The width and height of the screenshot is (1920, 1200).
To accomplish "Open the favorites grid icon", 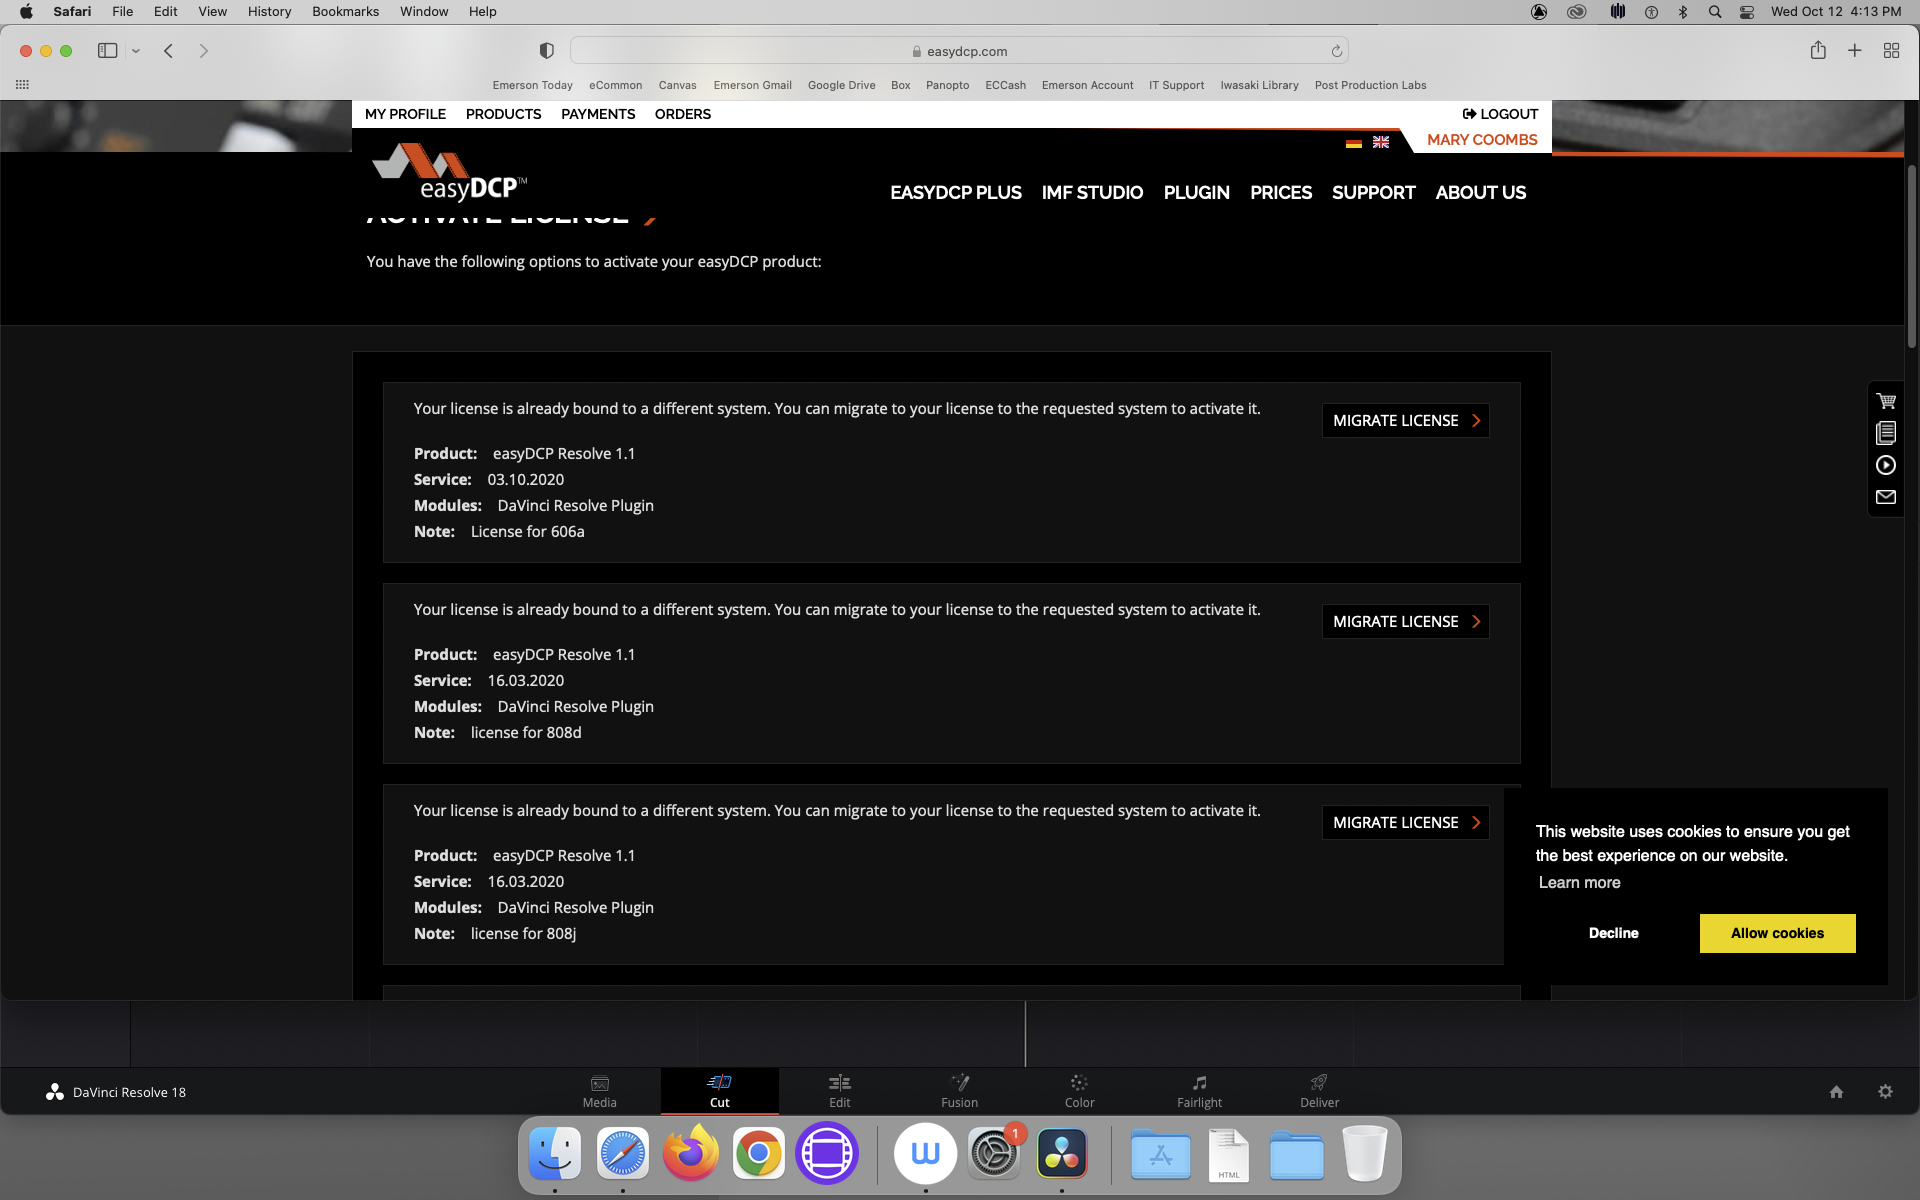I will (x=22, y=85).
